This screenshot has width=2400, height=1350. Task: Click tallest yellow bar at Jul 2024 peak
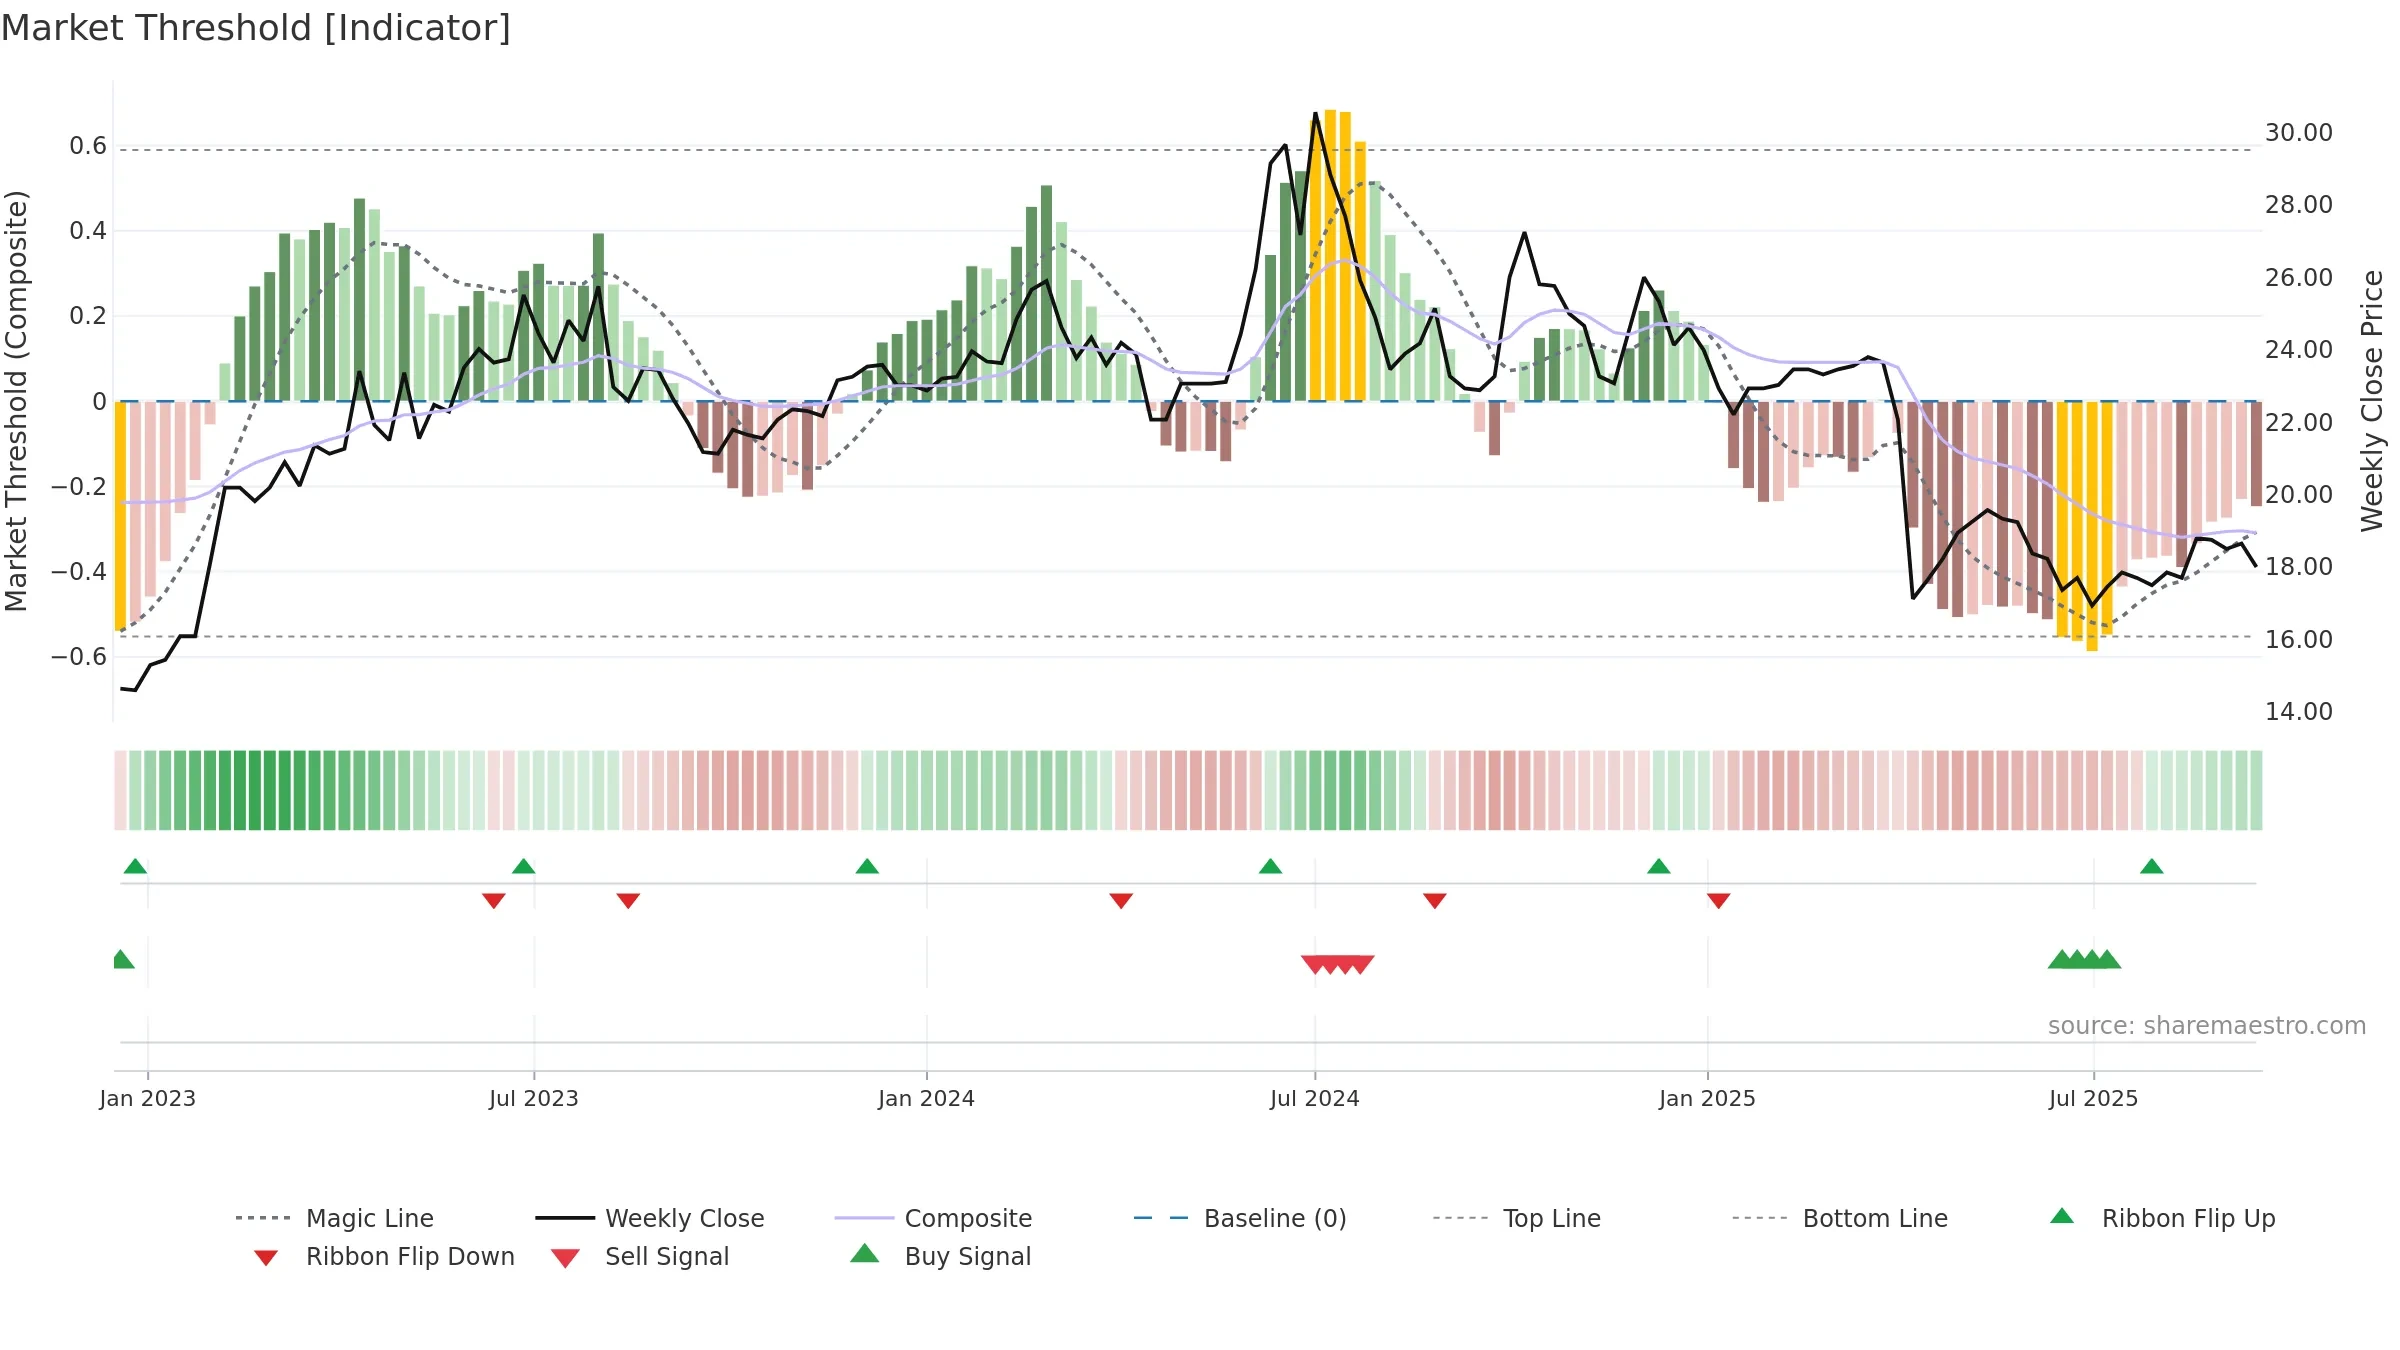point(1330,255)
